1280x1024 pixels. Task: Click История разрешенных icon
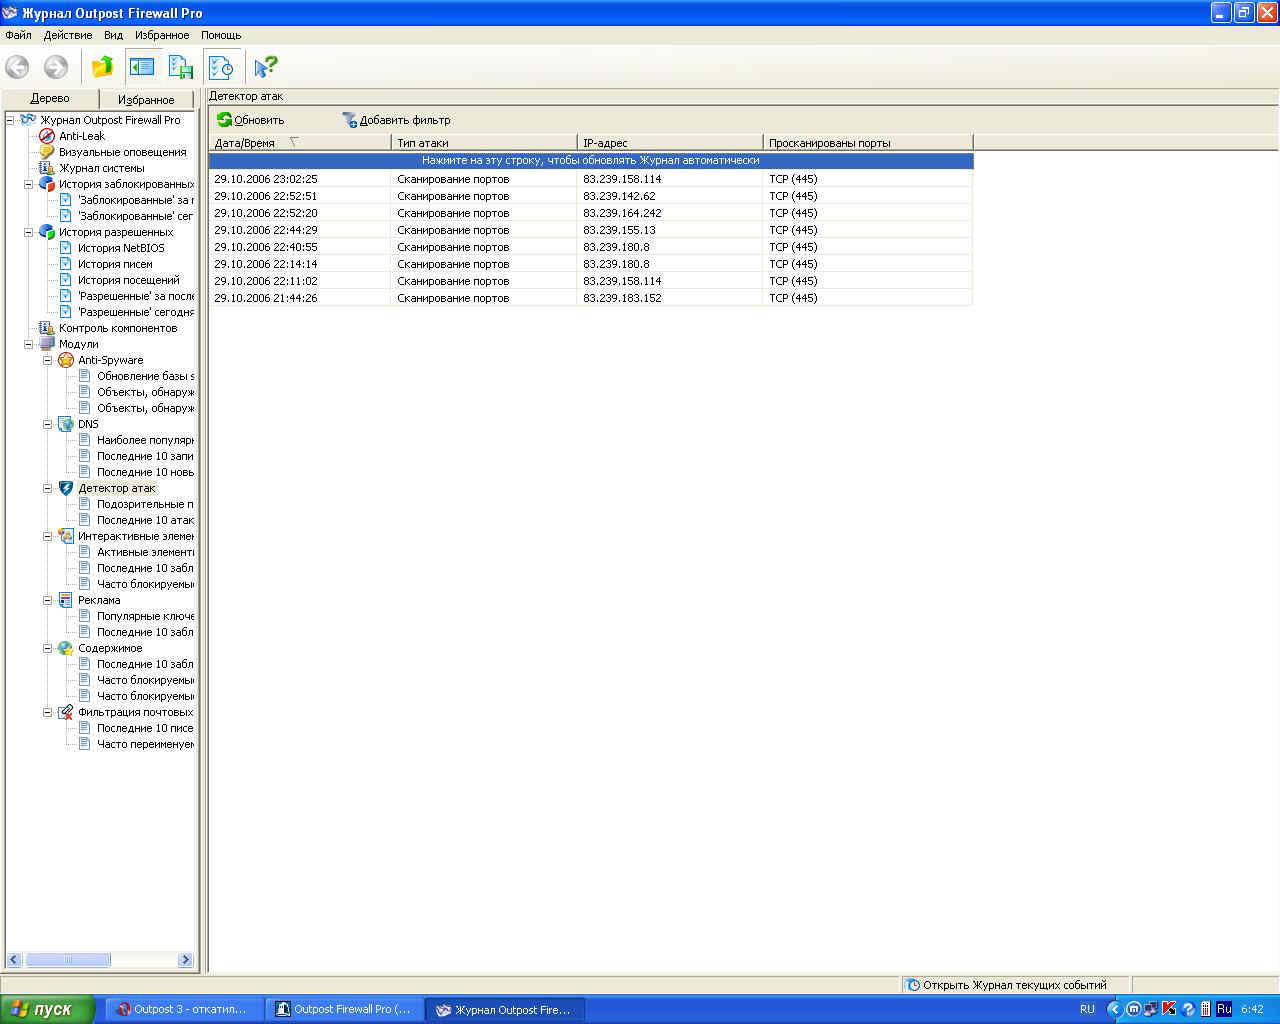46,232
